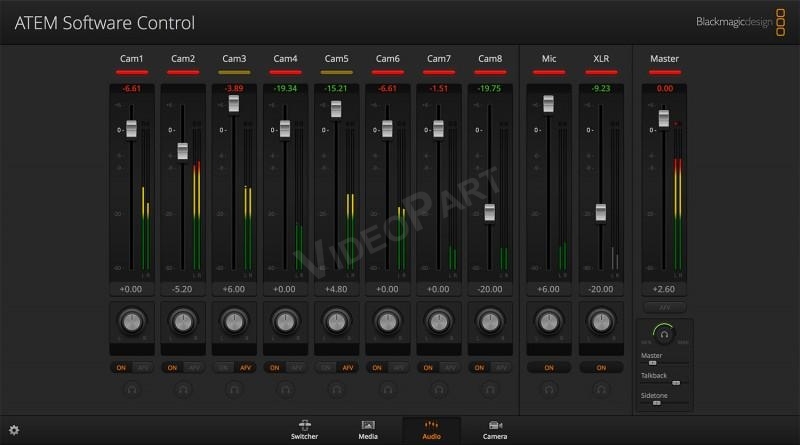This screenshot has width=800, height=445.
Task: Solo Cam3 with its headphone icon
Action: point(234,390)
